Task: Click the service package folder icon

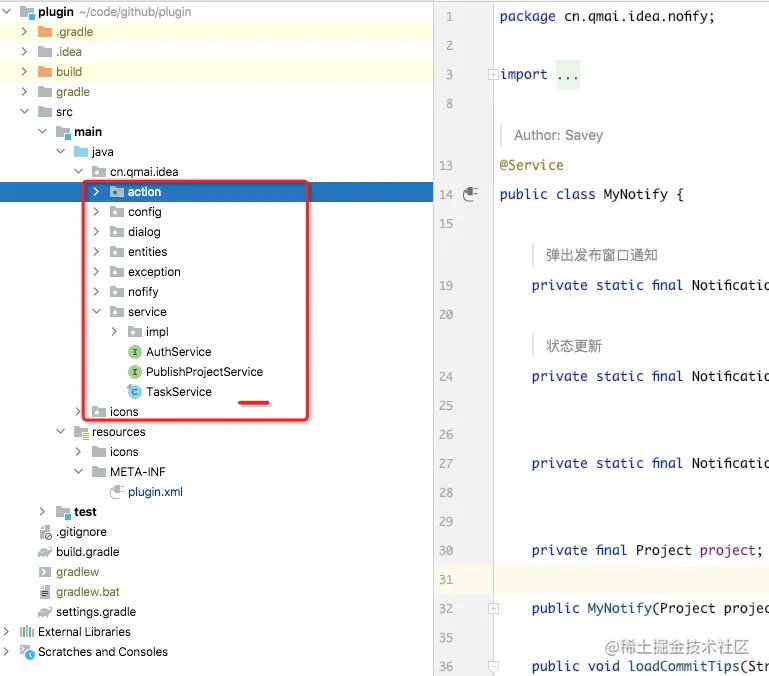Action: [117, 312]
